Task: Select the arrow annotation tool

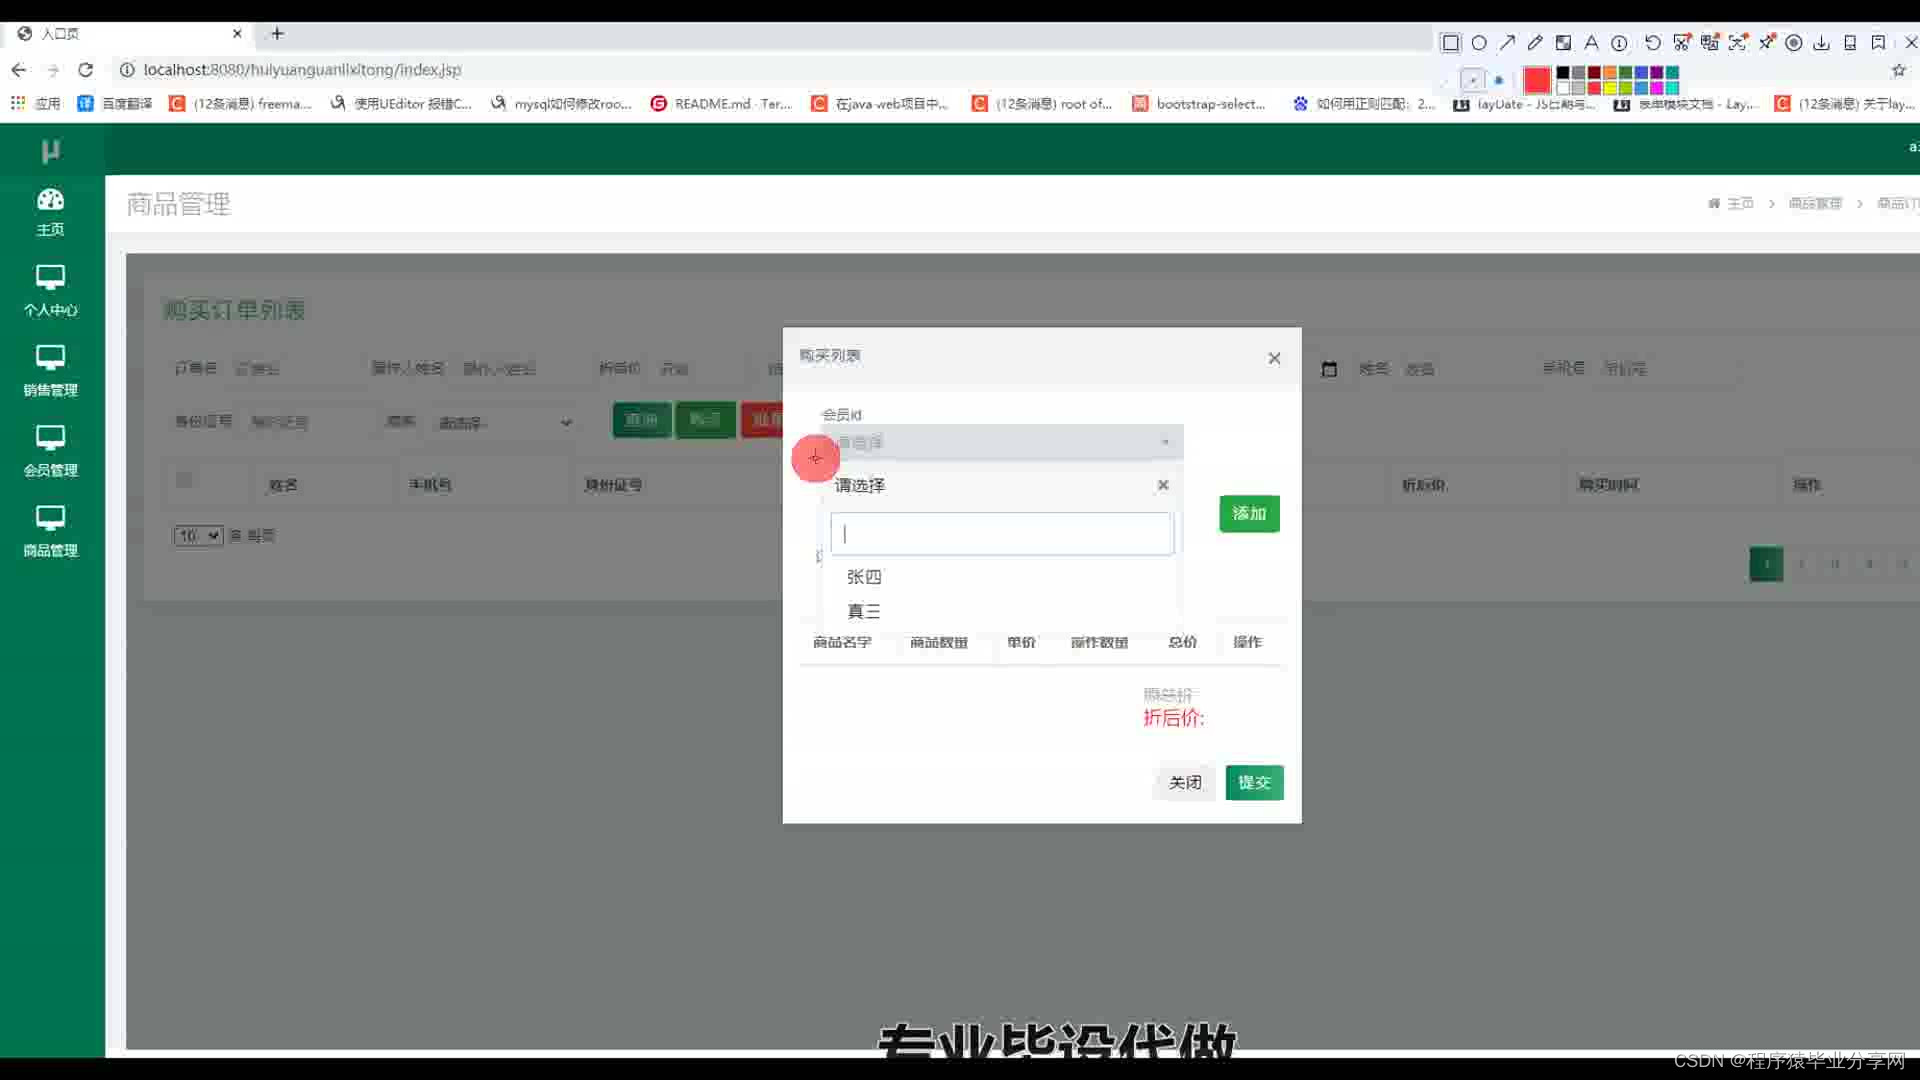Action: [1507, 43]
